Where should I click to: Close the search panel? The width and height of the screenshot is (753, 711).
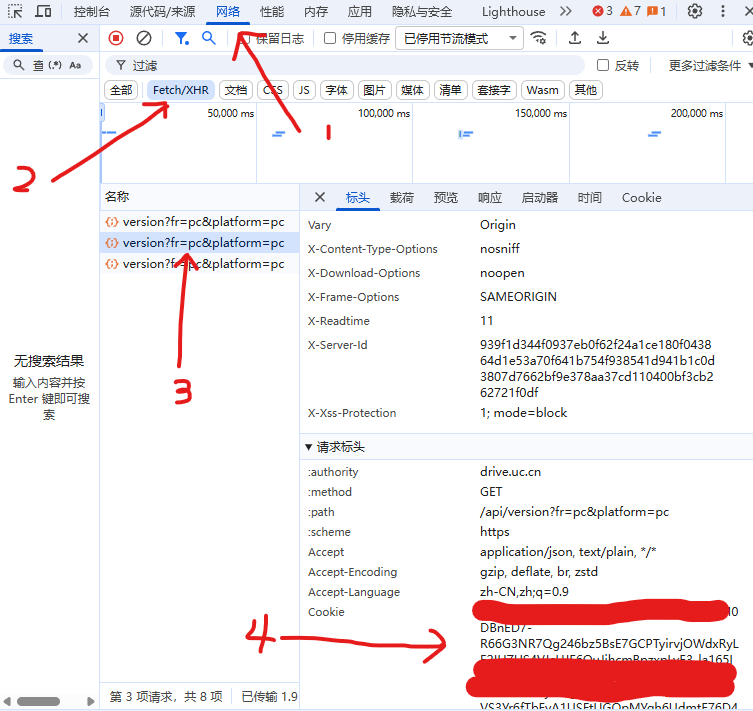point(83,38)
